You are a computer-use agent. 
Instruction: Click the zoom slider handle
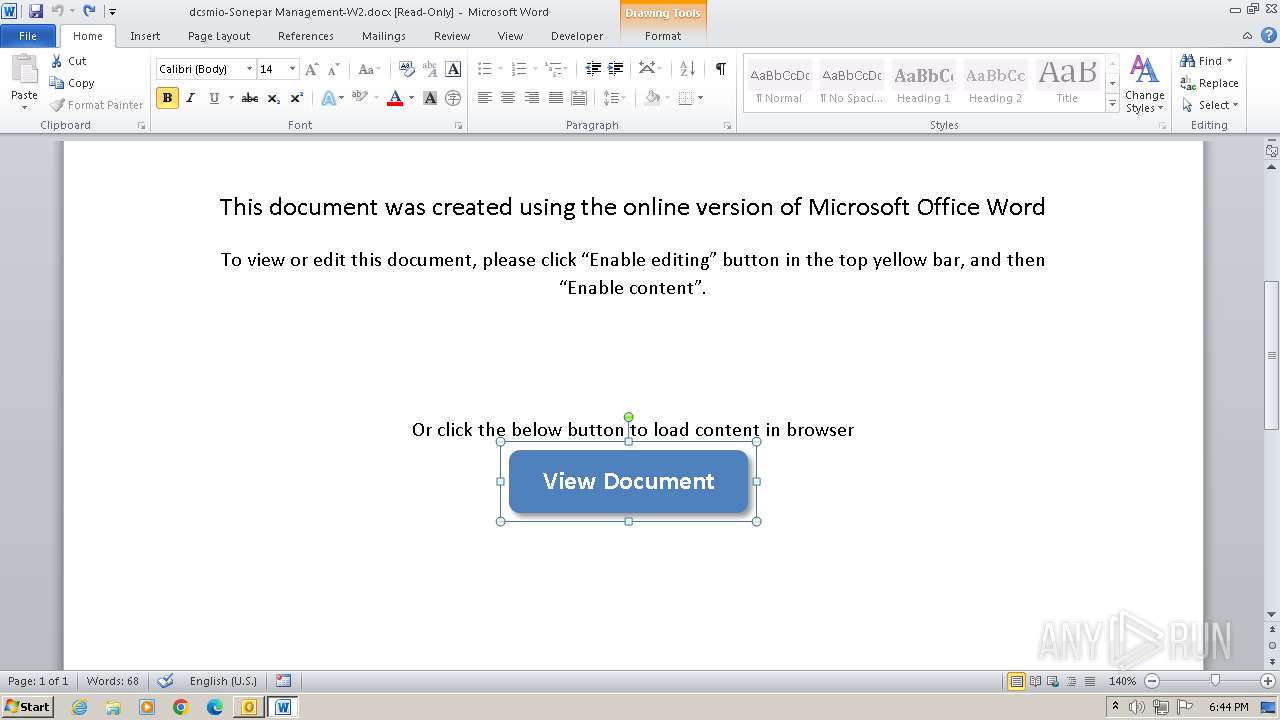coord(1215,681)
